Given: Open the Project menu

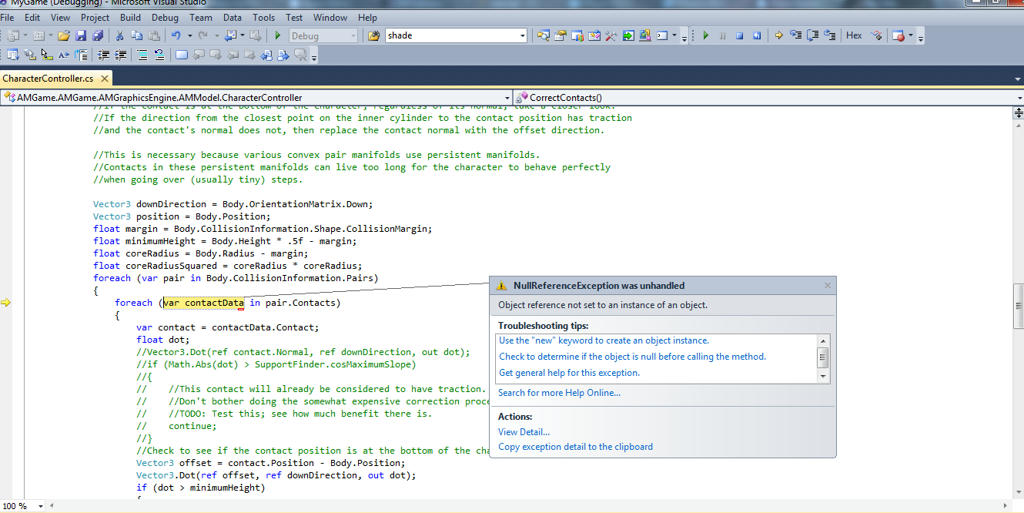Looking at the screenshot, I should (95, 18).
